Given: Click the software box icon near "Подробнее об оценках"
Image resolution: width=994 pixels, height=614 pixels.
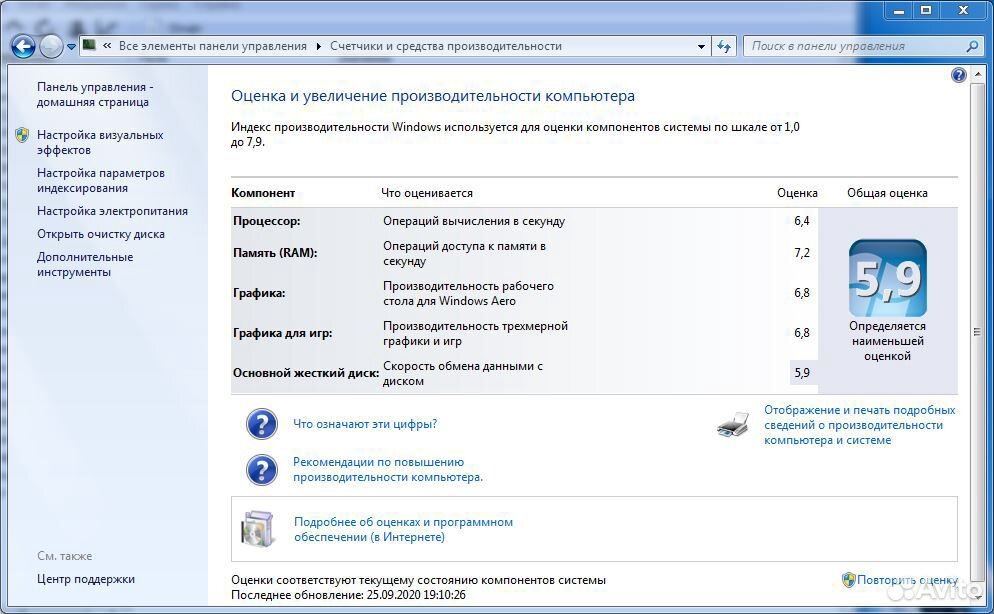Looking at the screenshot, I should [x=257, y=529].
